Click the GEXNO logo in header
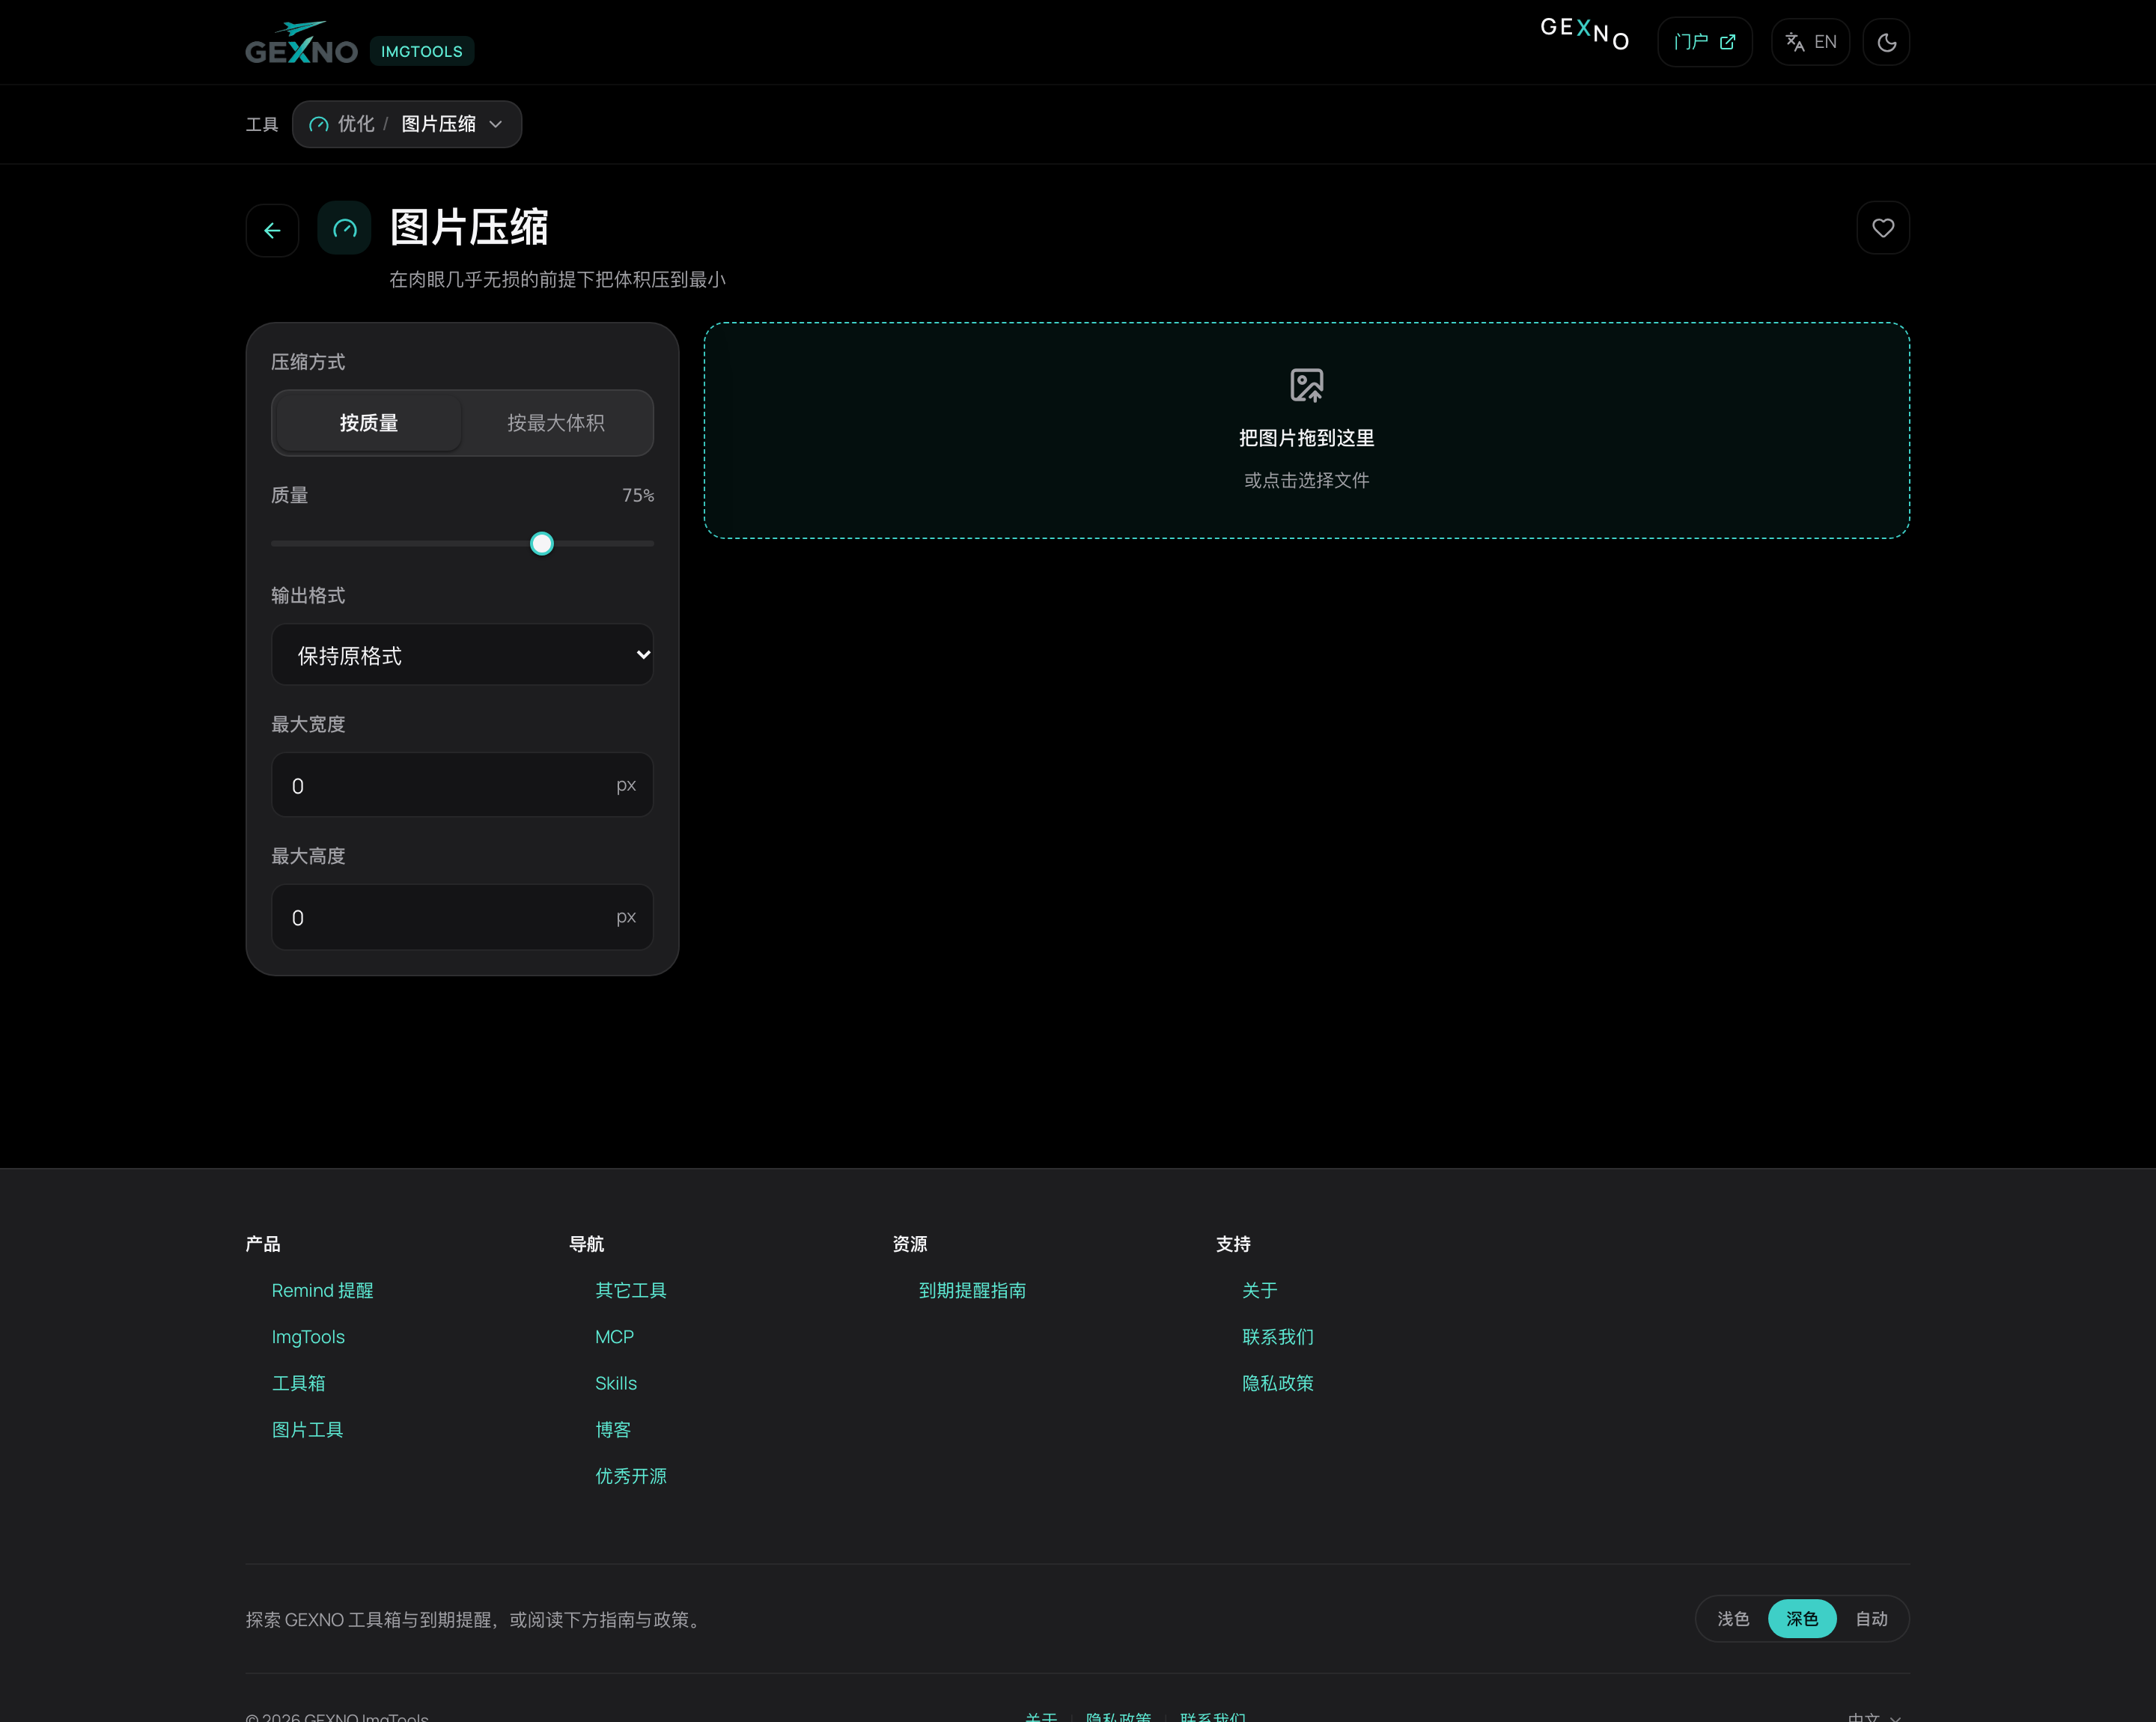The image size is (2156, 1722). tap(301, 43)
